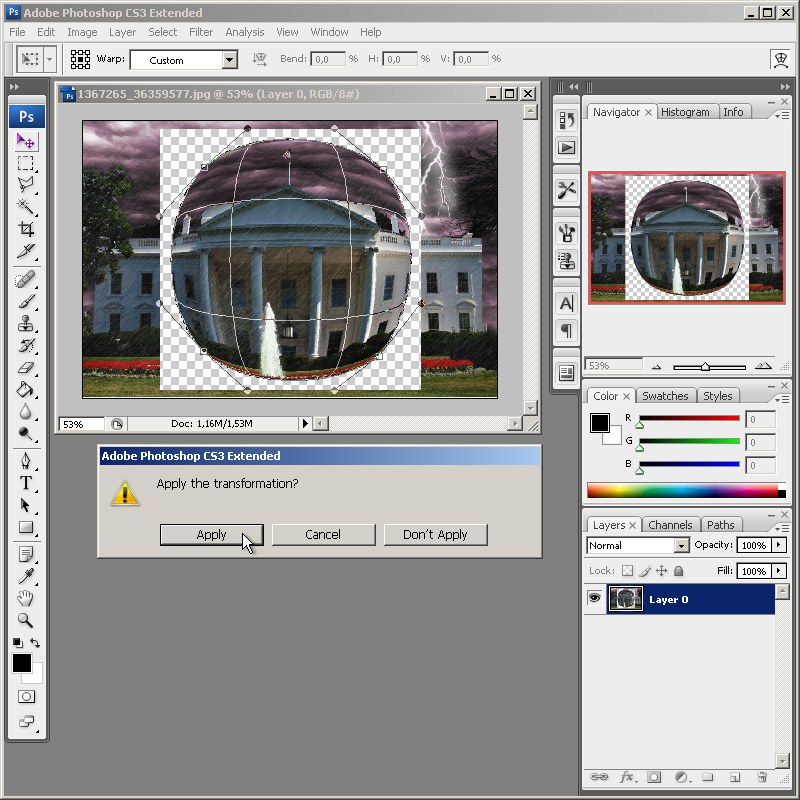This screenshot has height=800, width=800.
Task: Open the blend mode Normal dropdown
Action: coord(681,546)
